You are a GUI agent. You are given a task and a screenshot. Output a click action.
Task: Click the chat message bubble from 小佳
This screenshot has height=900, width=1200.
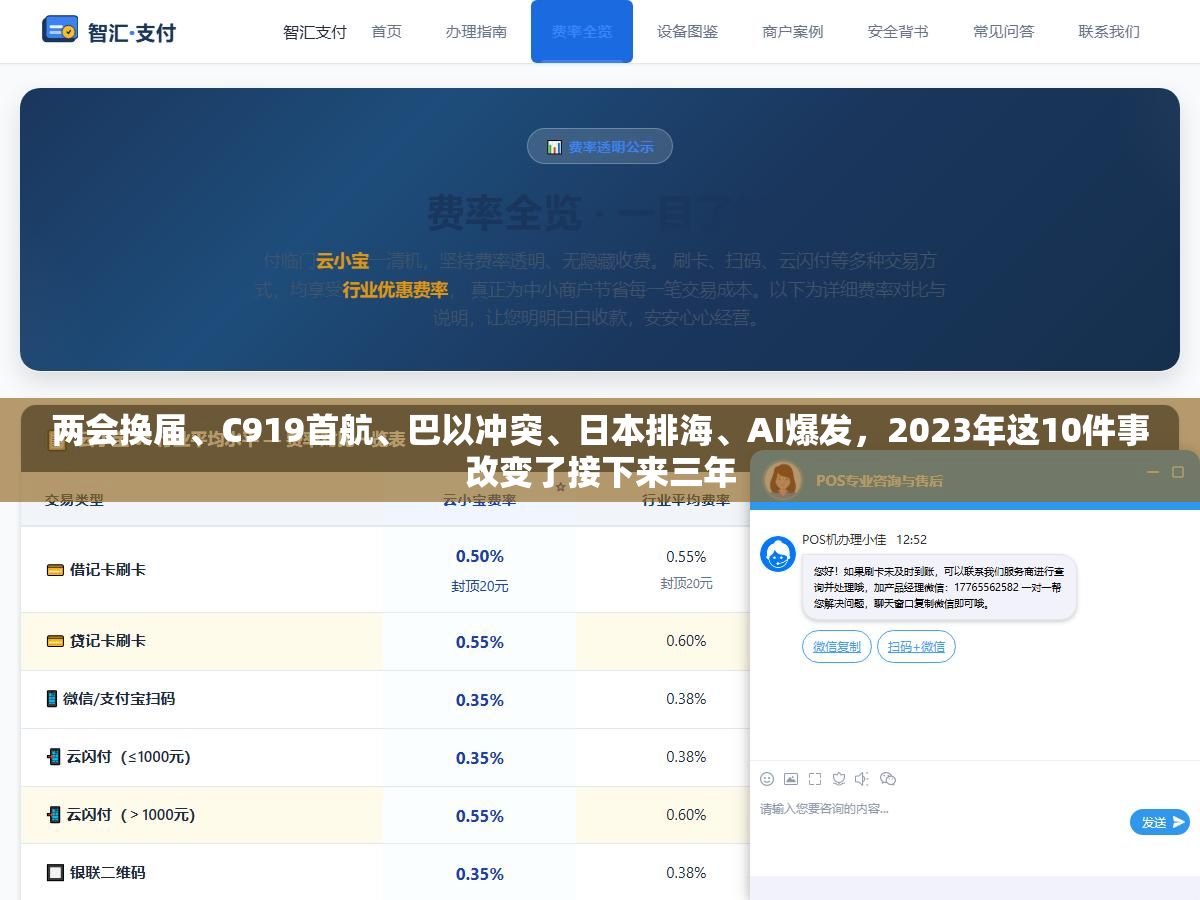[940, 588]
